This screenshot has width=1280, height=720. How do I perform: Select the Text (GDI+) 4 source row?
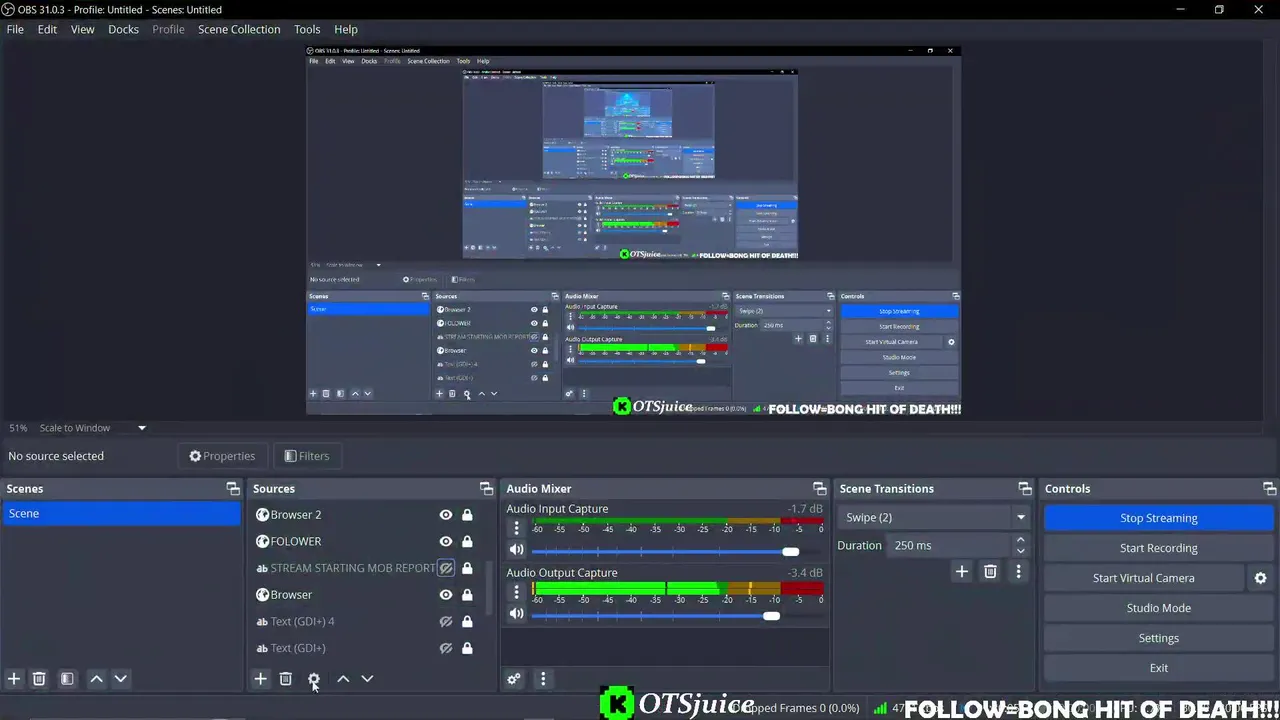point(365,621)
